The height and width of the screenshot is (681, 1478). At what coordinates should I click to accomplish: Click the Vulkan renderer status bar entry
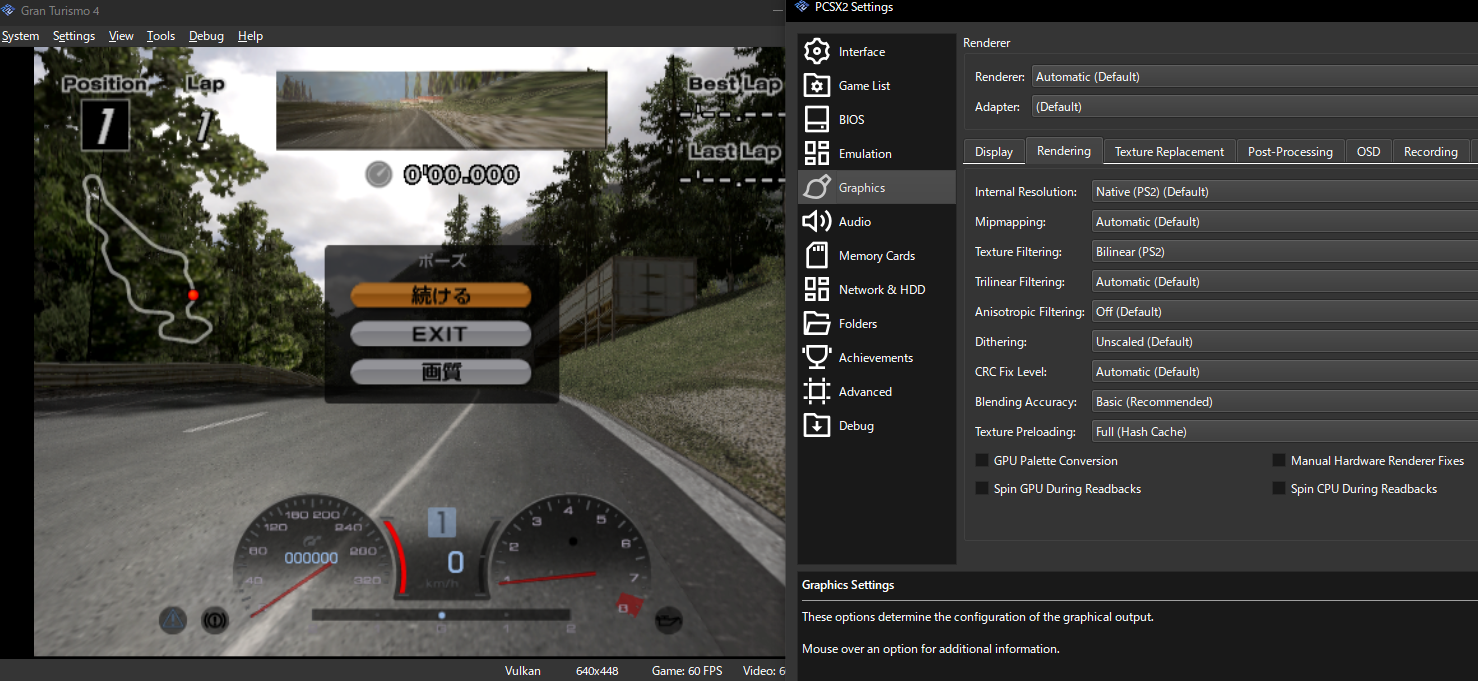click(x=523, y=671)
